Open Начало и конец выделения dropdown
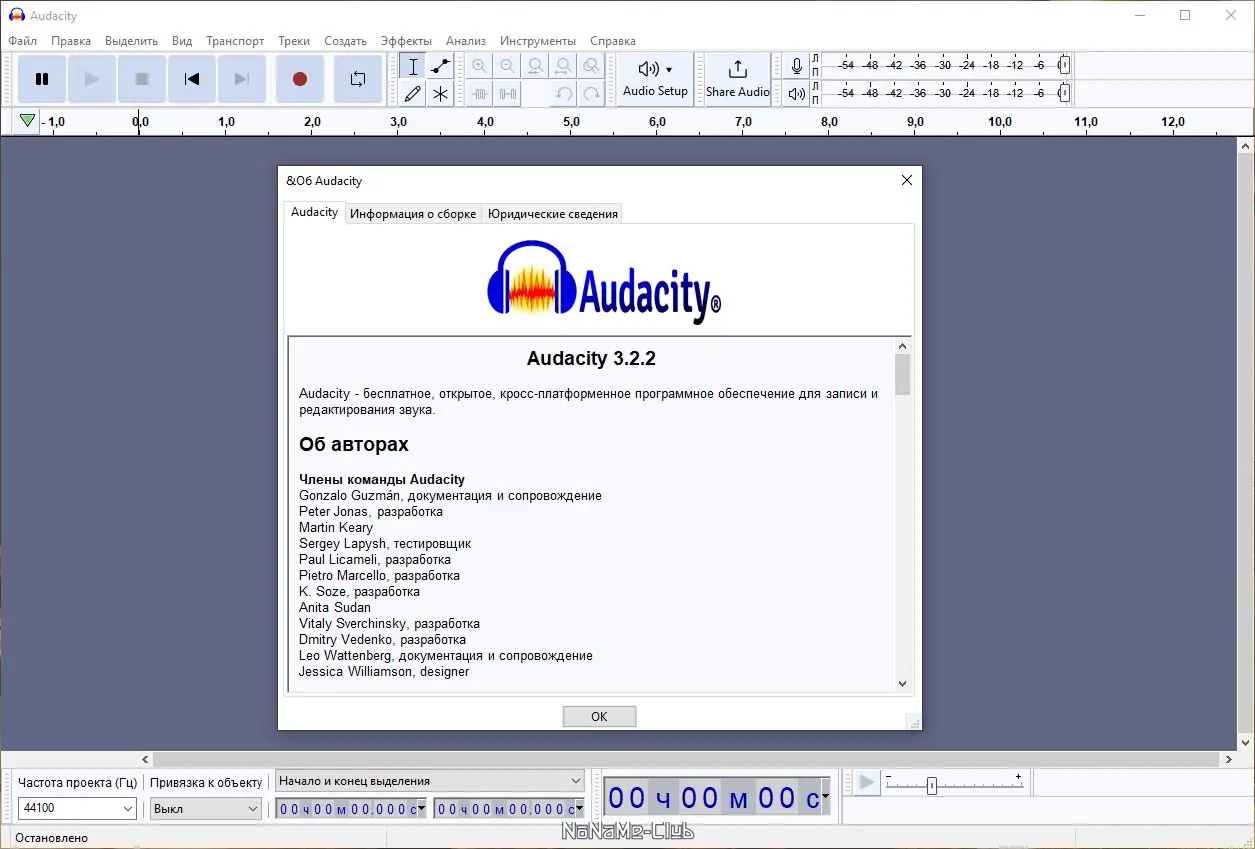1255x849 pixels. (x=429, y=781)
